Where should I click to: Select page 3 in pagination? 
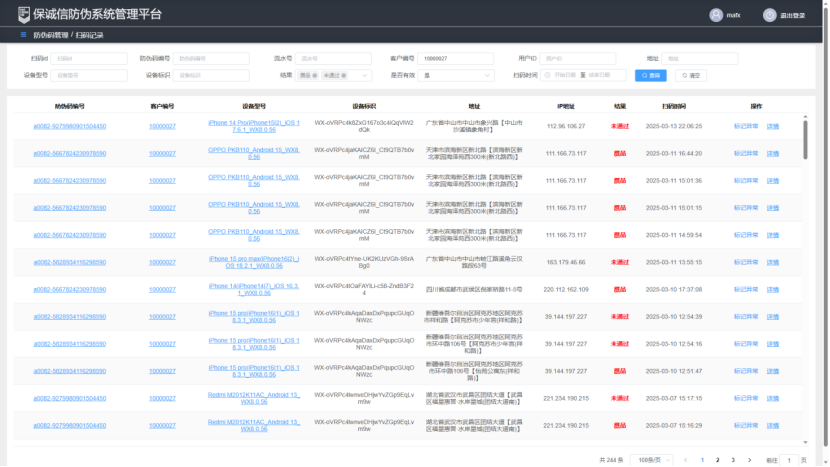[x=732, y=459]
